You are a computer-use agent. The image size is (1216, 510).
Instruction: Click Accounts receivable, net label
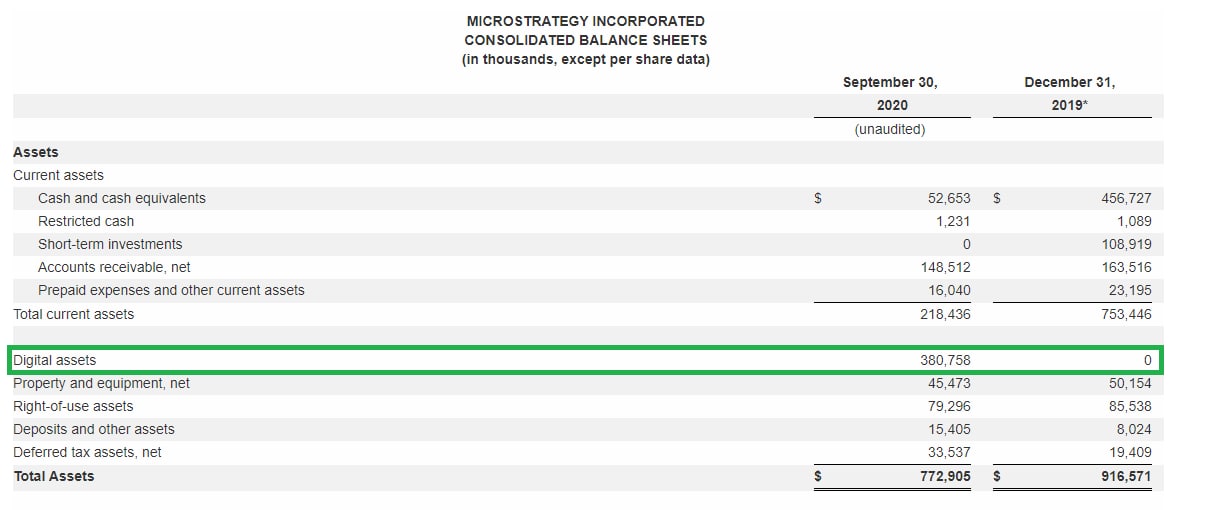114,267
